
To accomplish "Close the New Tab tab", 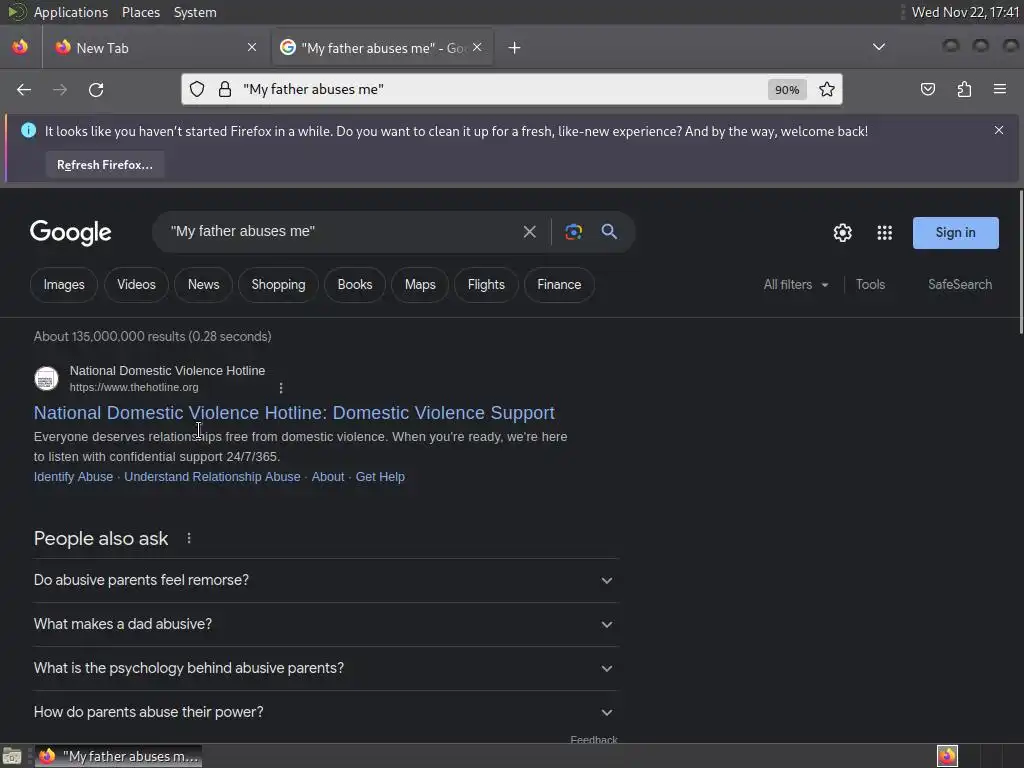I will (x=252, y=47).
